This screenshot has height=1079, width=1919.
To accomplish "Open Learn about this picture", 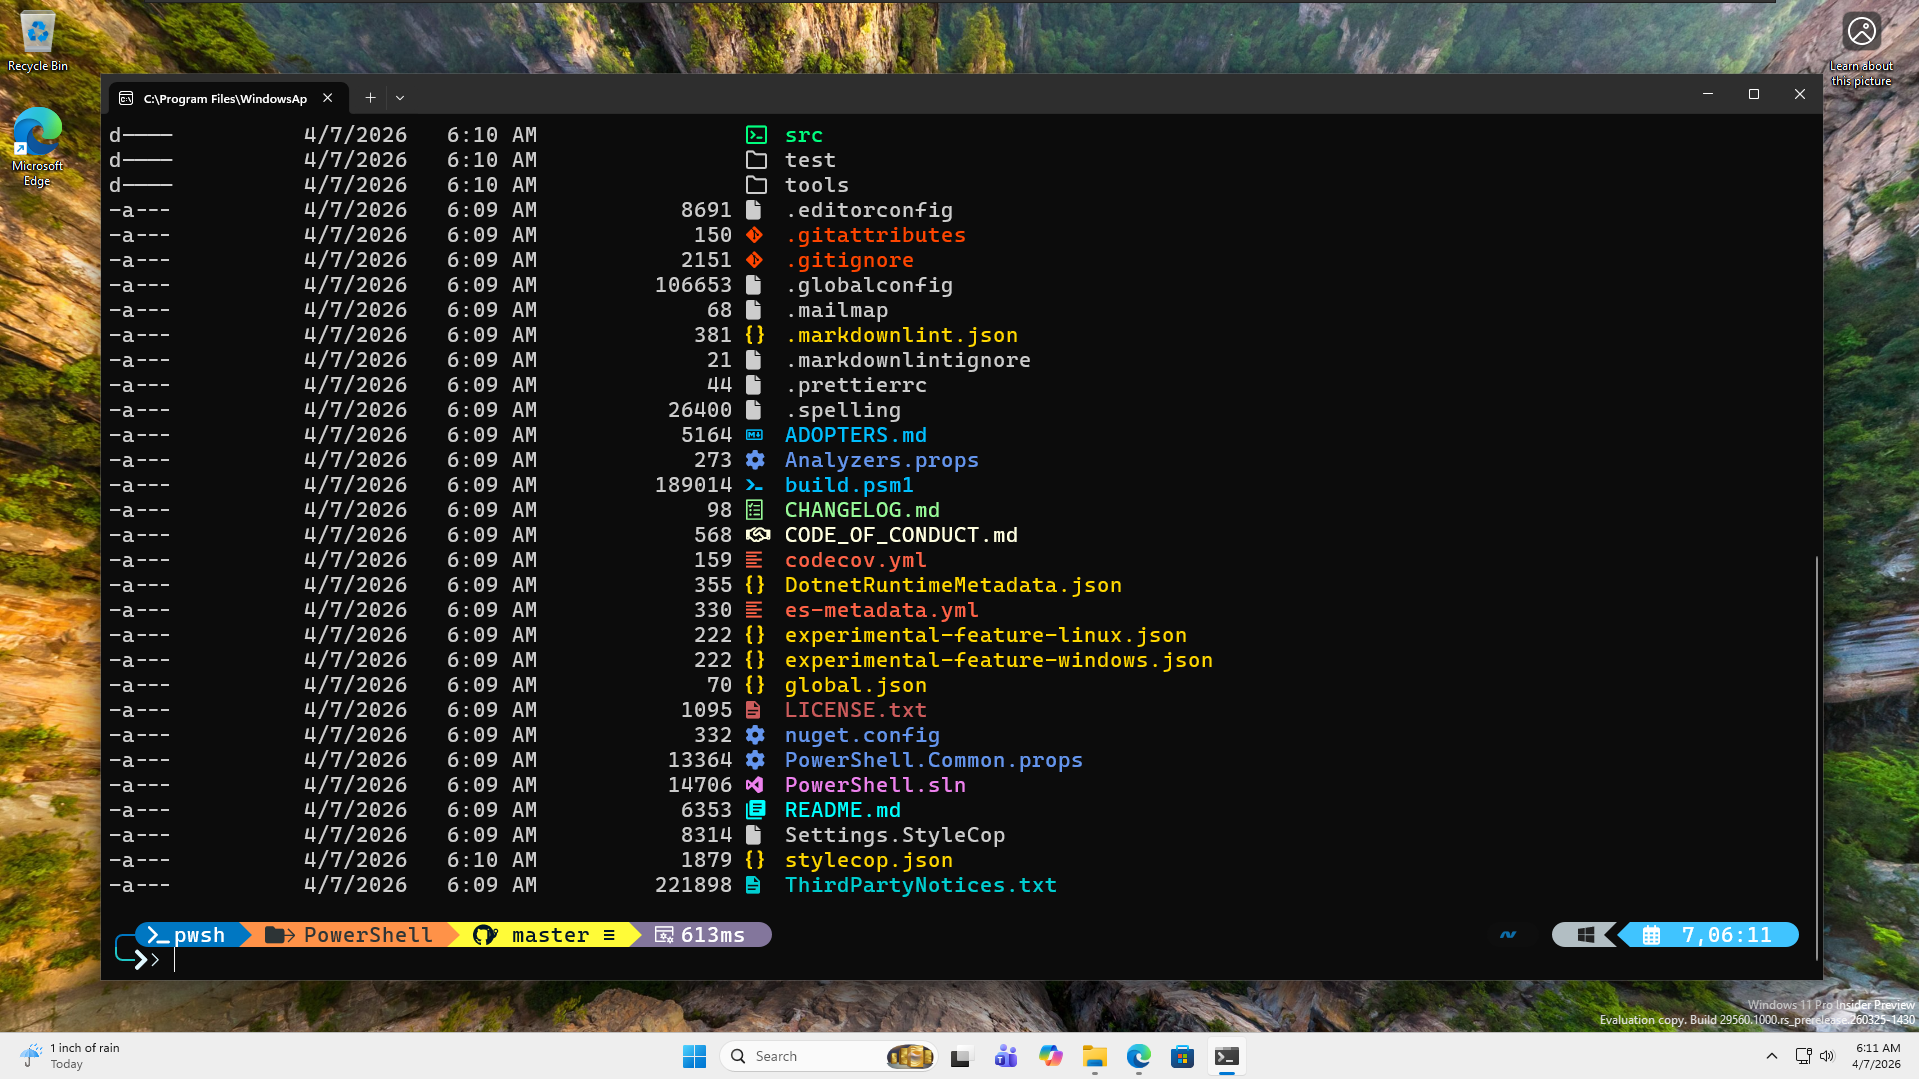I will (x=1861, y=50).
